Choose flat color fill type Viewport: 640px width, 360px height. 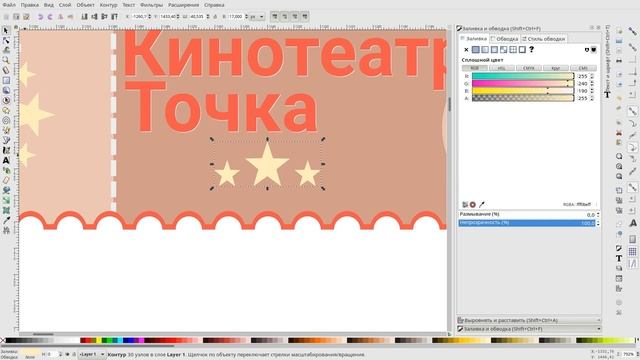pyautogui.click(x=476, y=50)
